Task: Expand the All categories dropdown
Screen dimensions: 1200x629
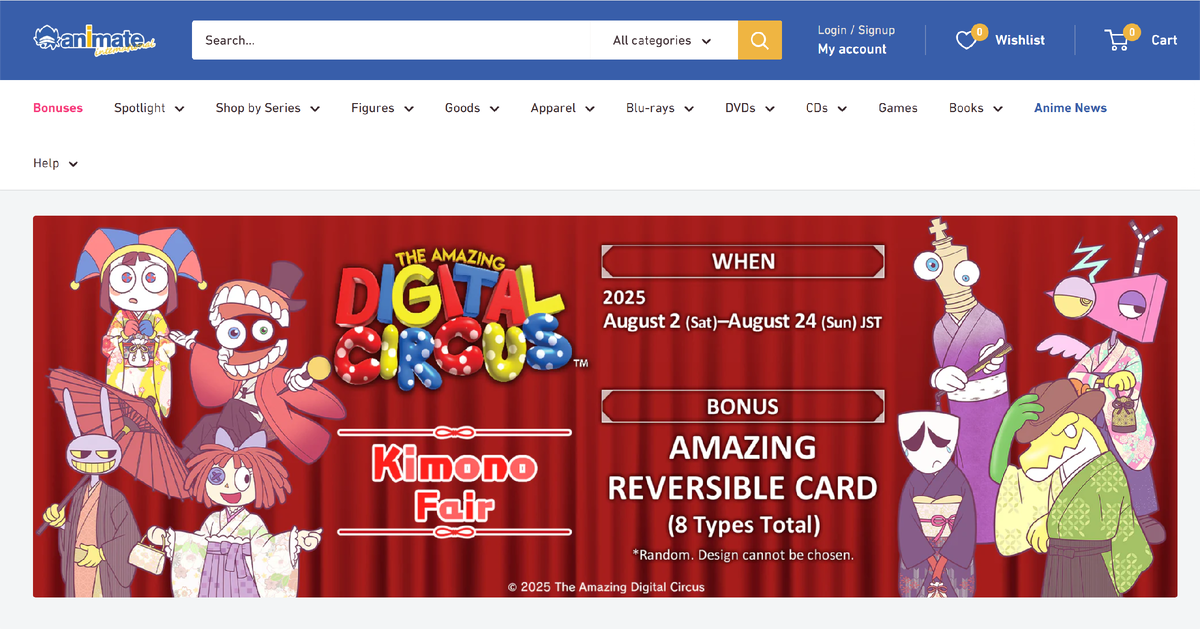Action: pyautogui.click(x=662, y=40)
